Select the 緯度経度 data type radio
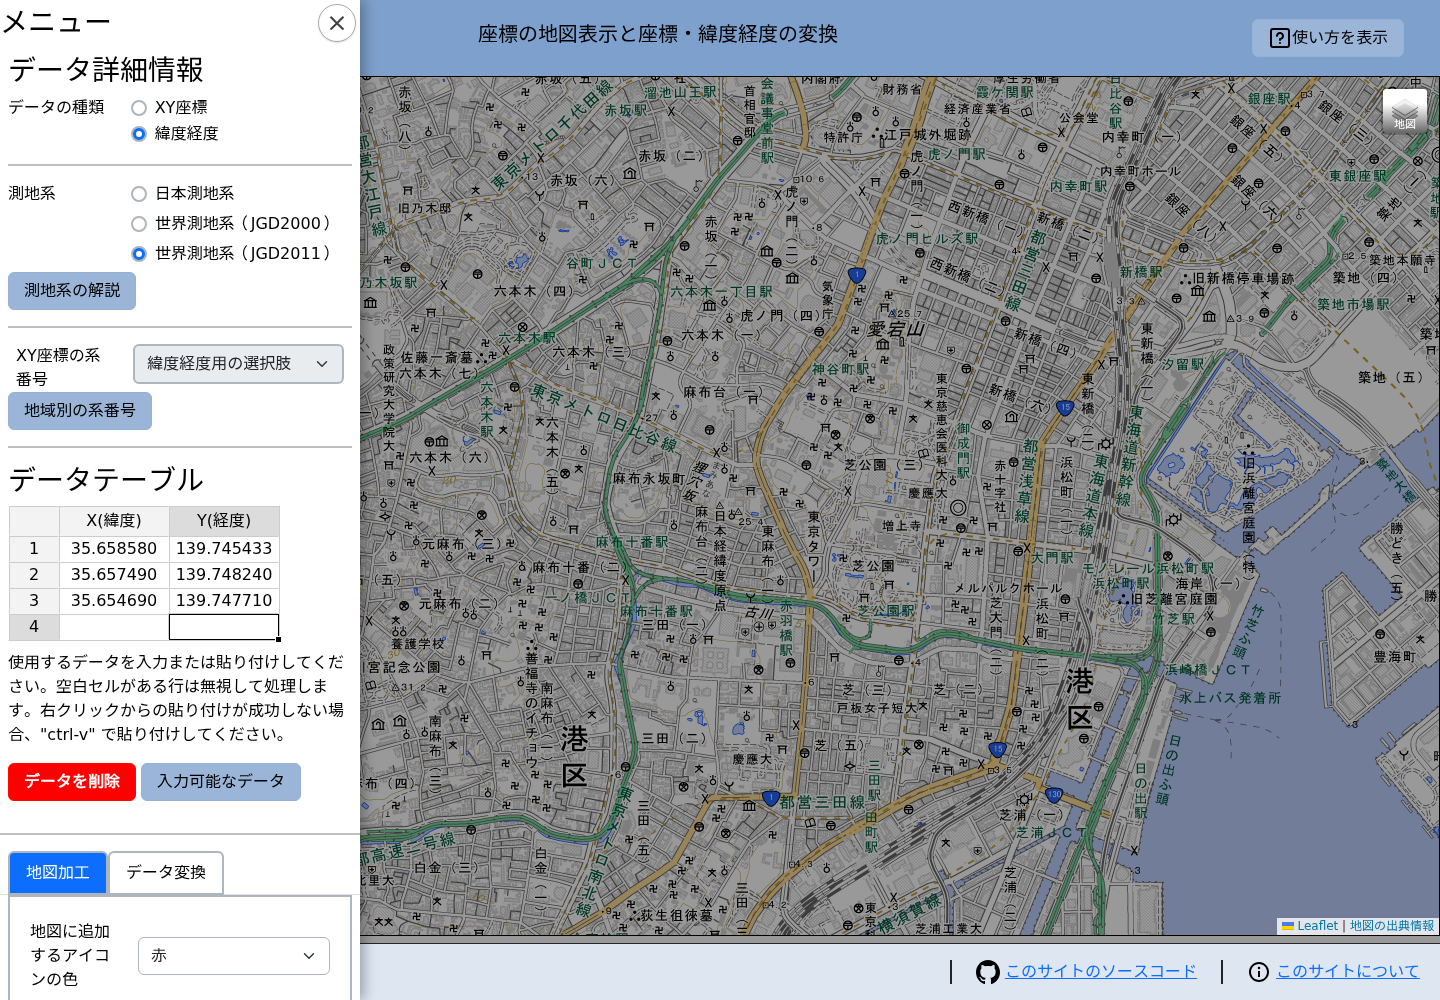Viewport: 1440px width, 1000px height. coord(139,134)
